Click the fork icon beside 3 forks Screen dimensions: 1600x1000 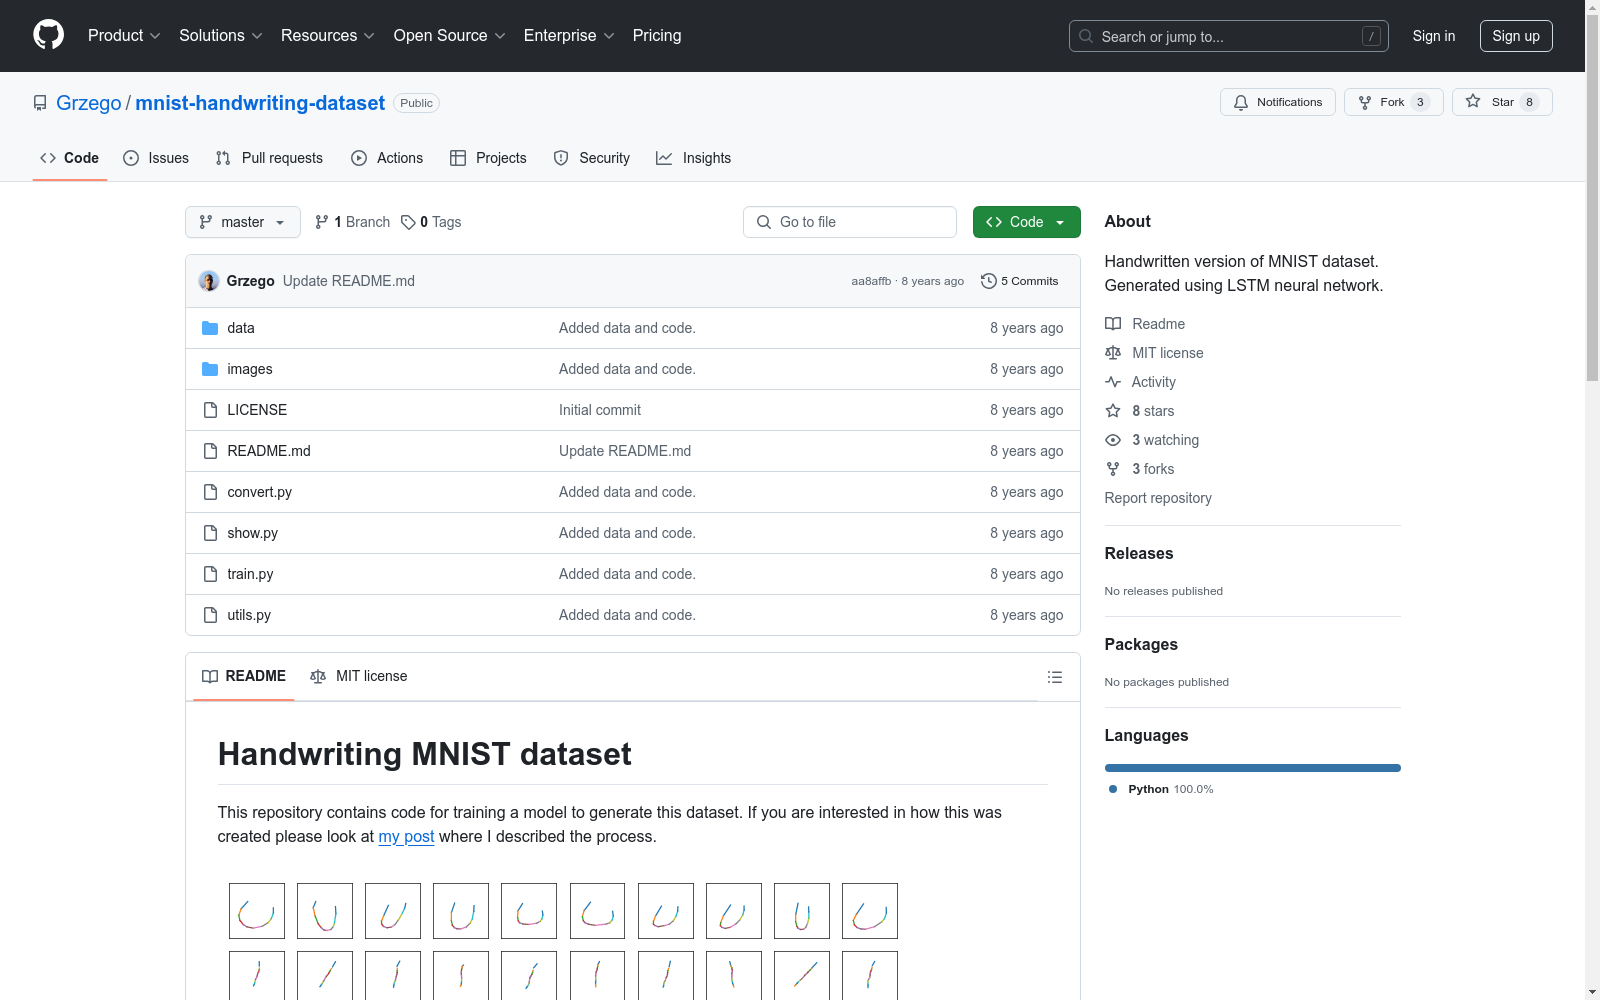(1113, 469)
